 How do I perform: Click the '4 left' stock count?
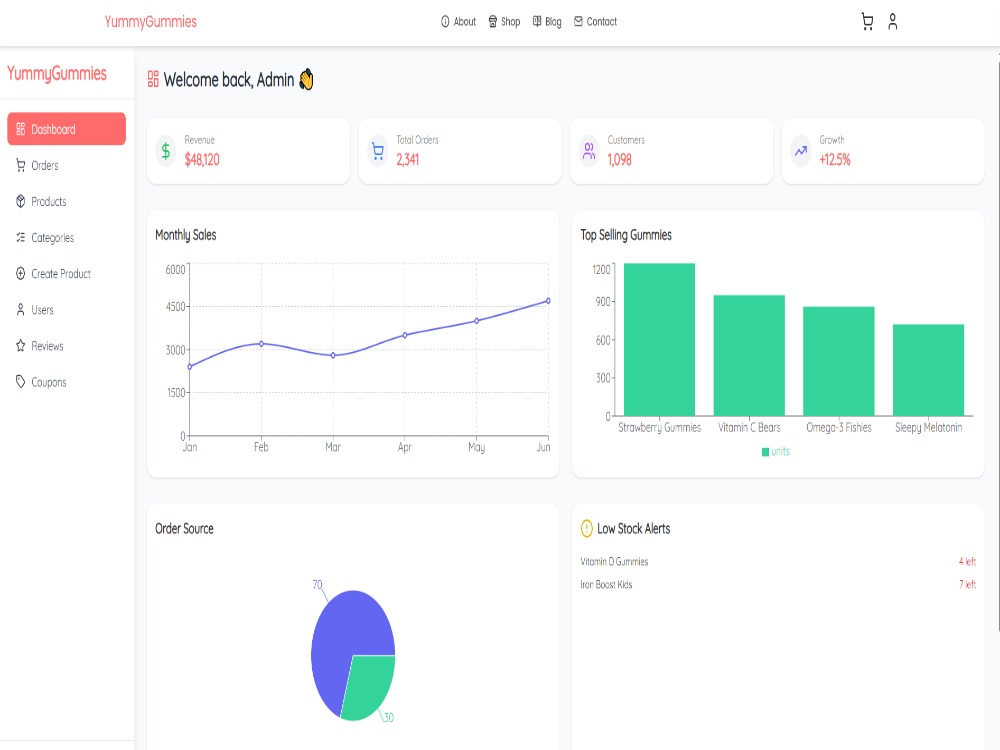click(x=967, y=562)
